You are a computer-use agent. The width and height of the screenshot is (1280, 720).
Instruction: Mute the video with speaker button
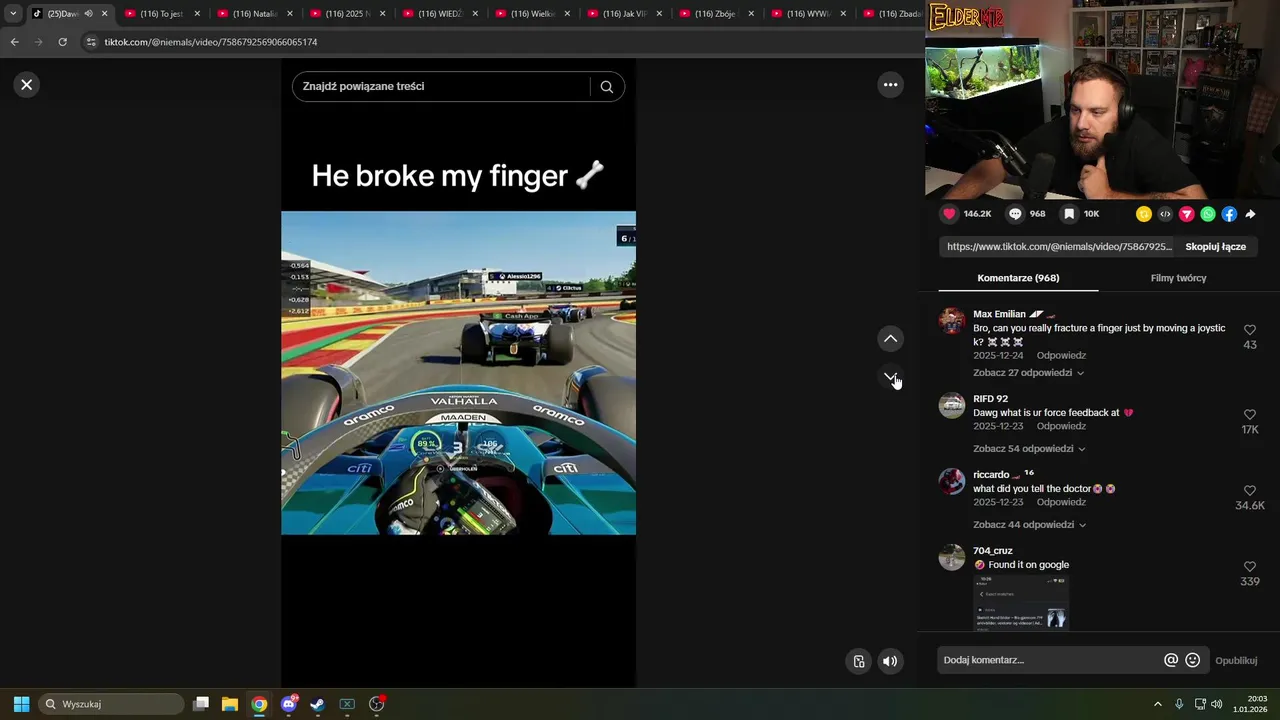pyautogui.click(x=890, y=661)
